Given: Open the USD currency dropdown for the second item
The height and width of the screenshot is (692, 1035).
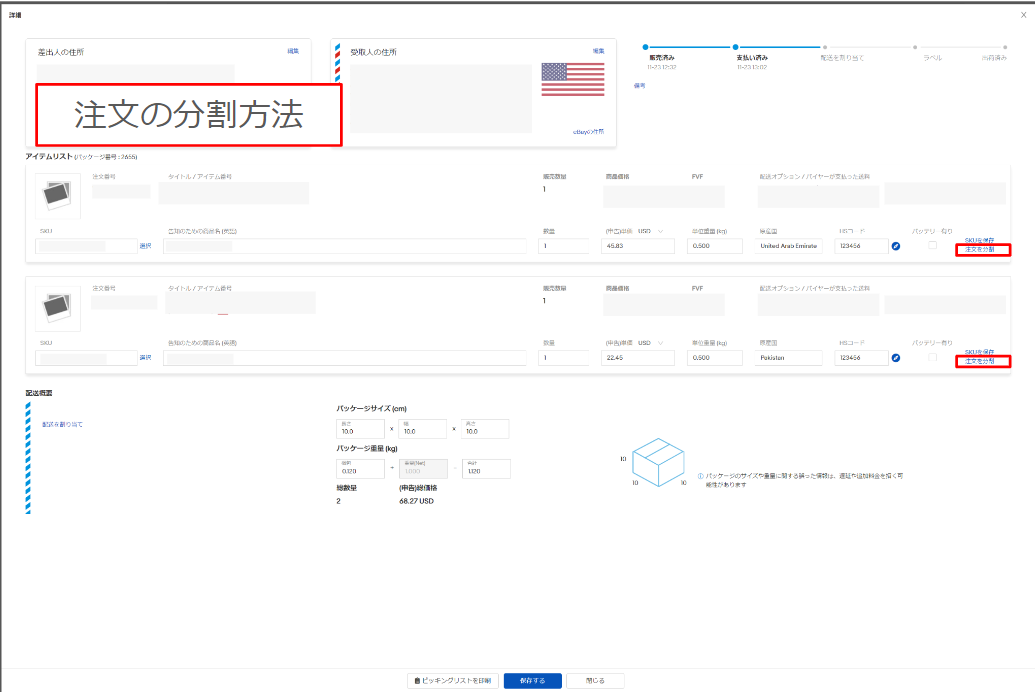Looking at the screenshot, I should pyautogui.click(x=661, y=343).
